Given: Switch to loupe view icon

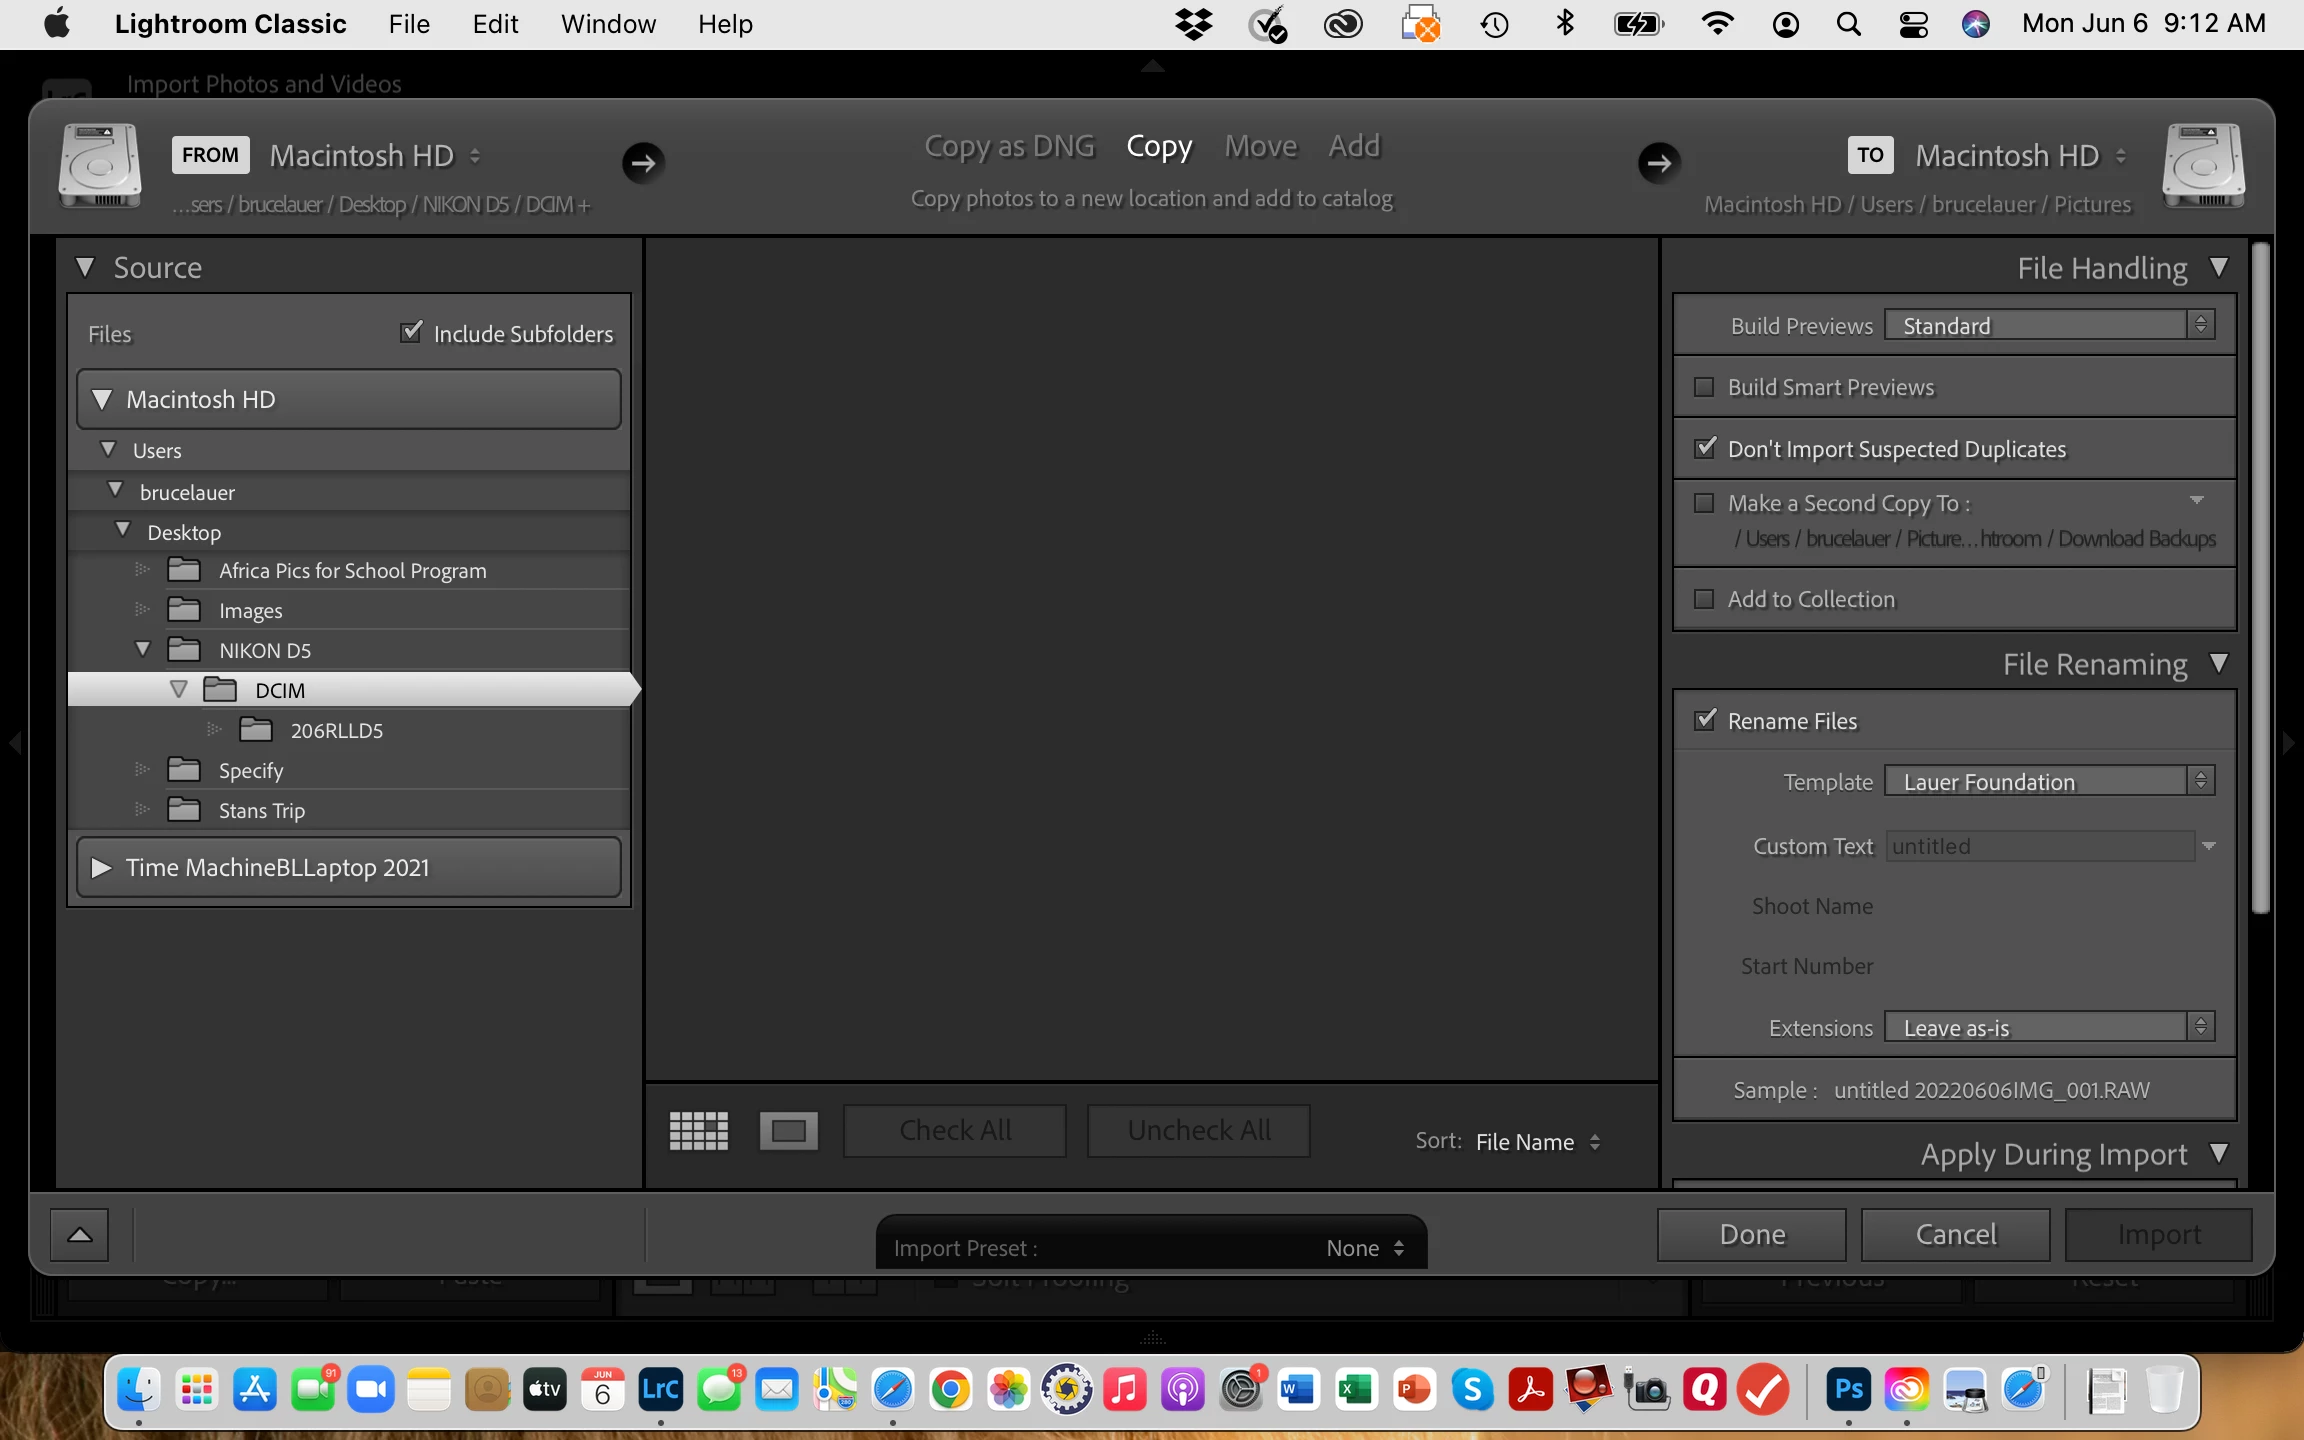Looking at the screenshot, I should pyautogui.click(x=788, y=1131).
